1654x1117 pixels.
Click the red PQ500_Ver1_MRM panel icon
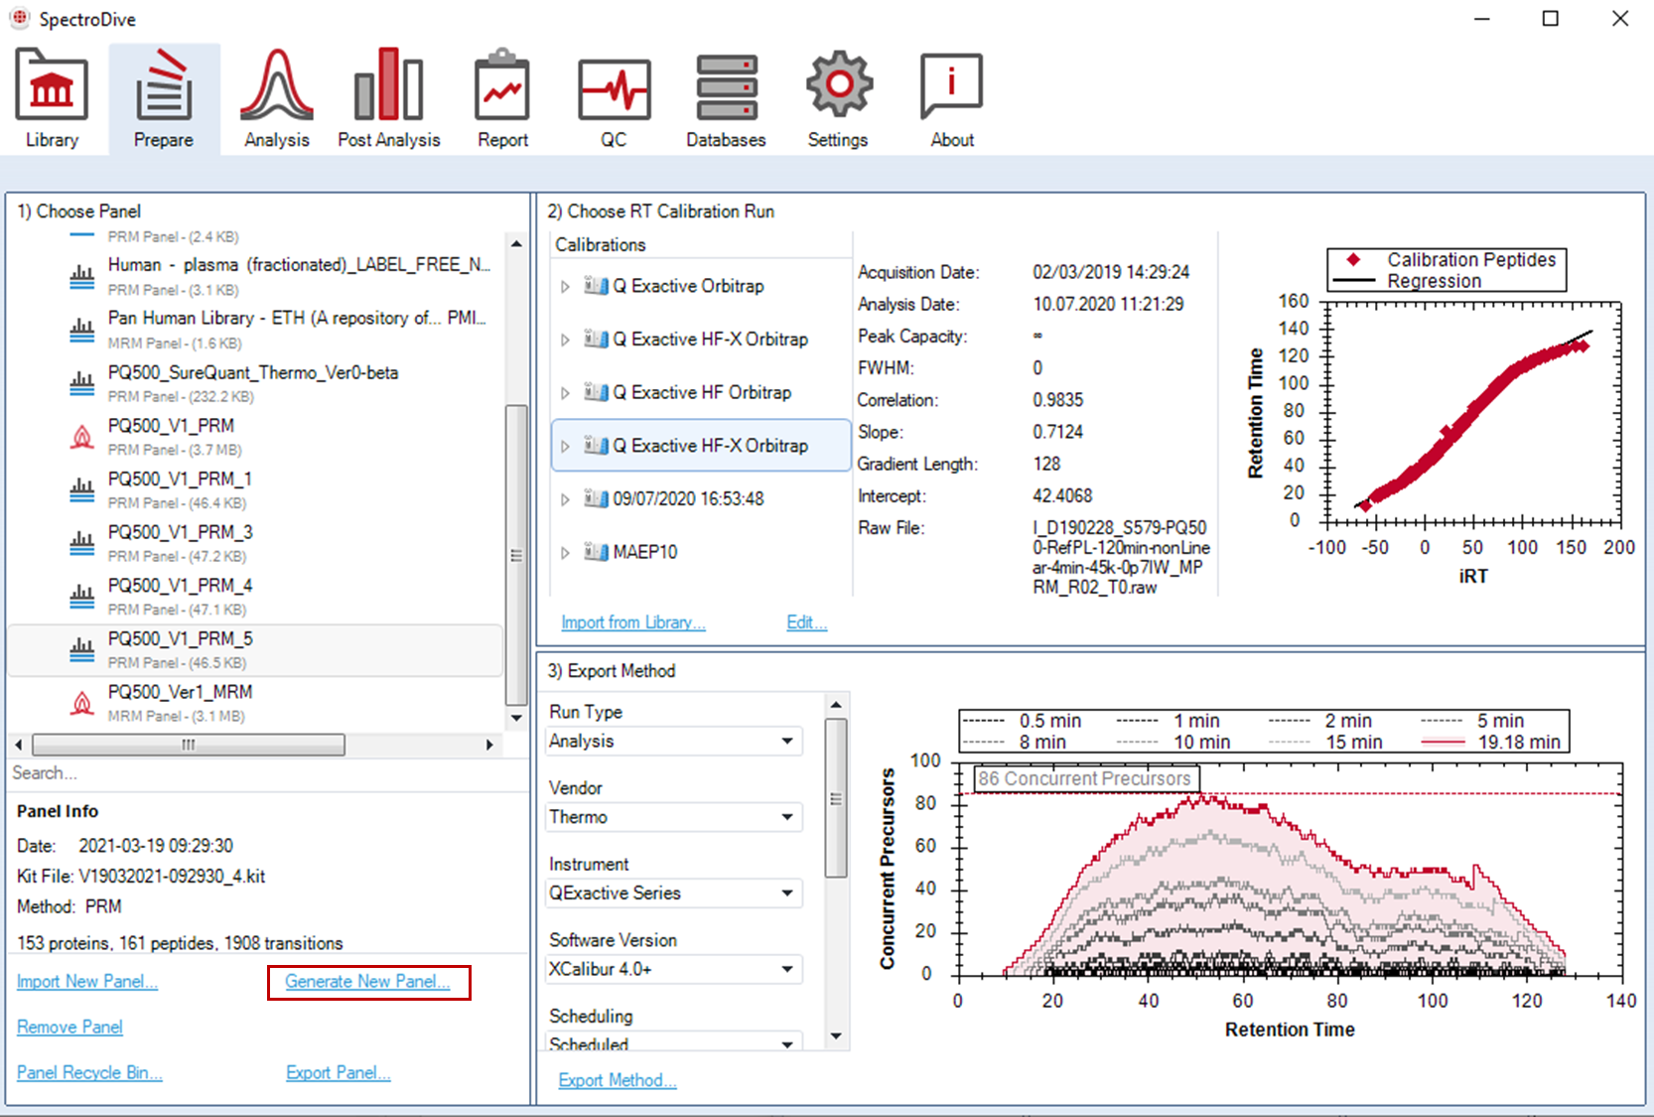tap(82, 703)
